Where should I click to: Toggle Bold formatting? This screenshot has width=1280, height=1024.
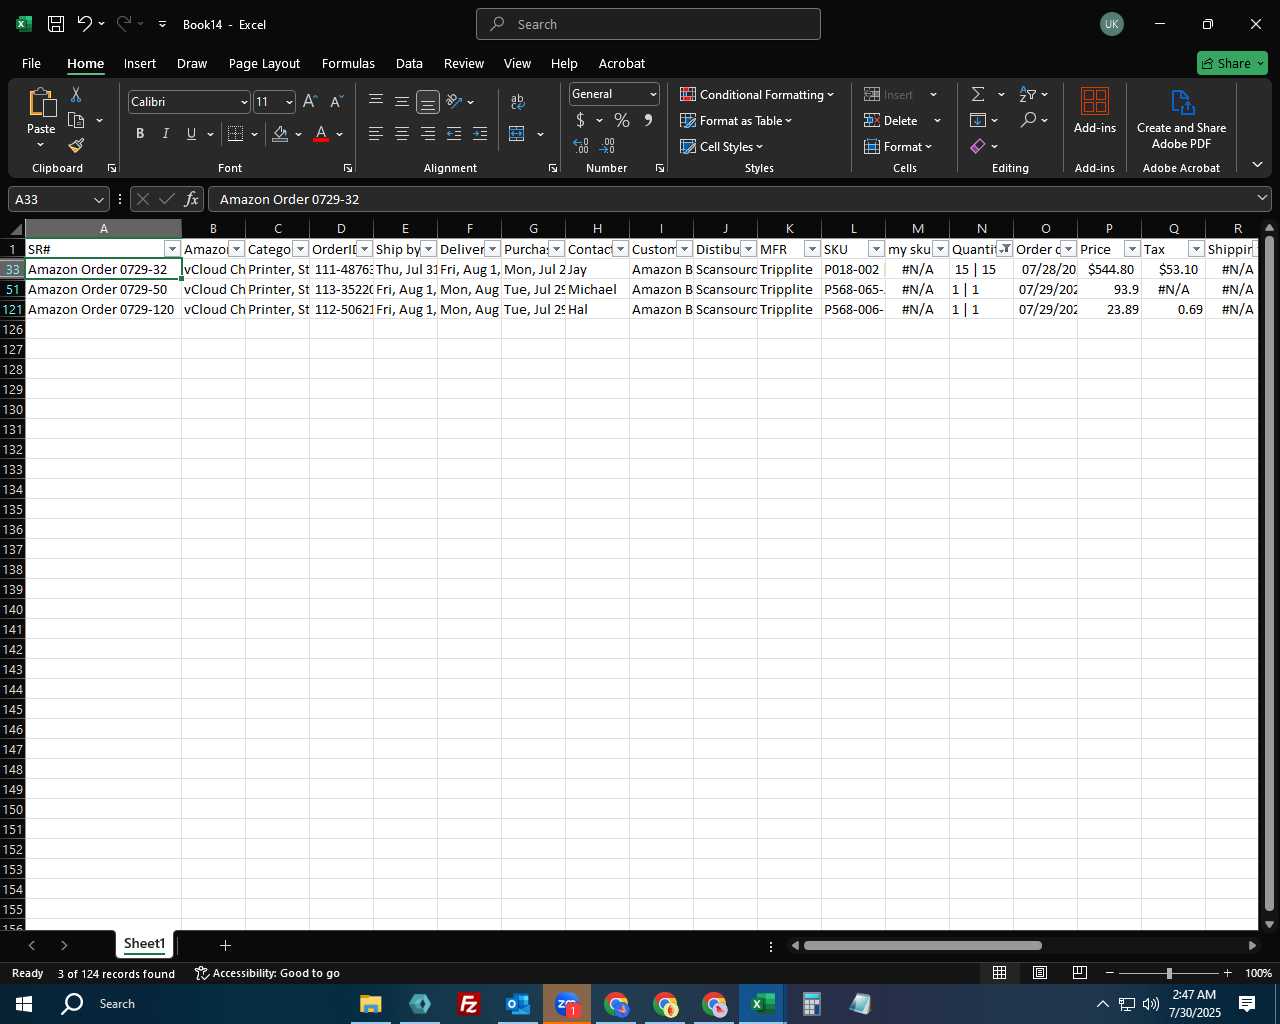(x=140, y=134)
